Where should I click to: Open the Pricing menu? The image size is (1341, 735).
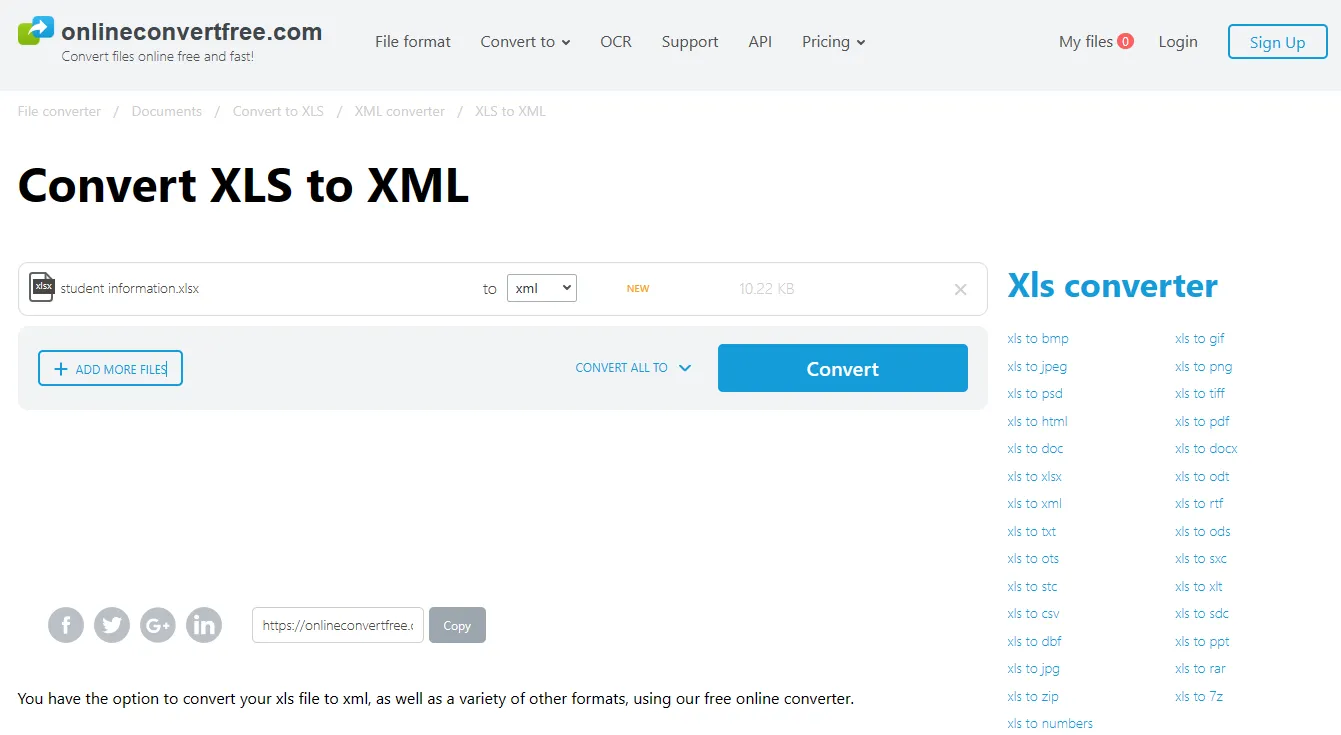click(x=833, y=42)
